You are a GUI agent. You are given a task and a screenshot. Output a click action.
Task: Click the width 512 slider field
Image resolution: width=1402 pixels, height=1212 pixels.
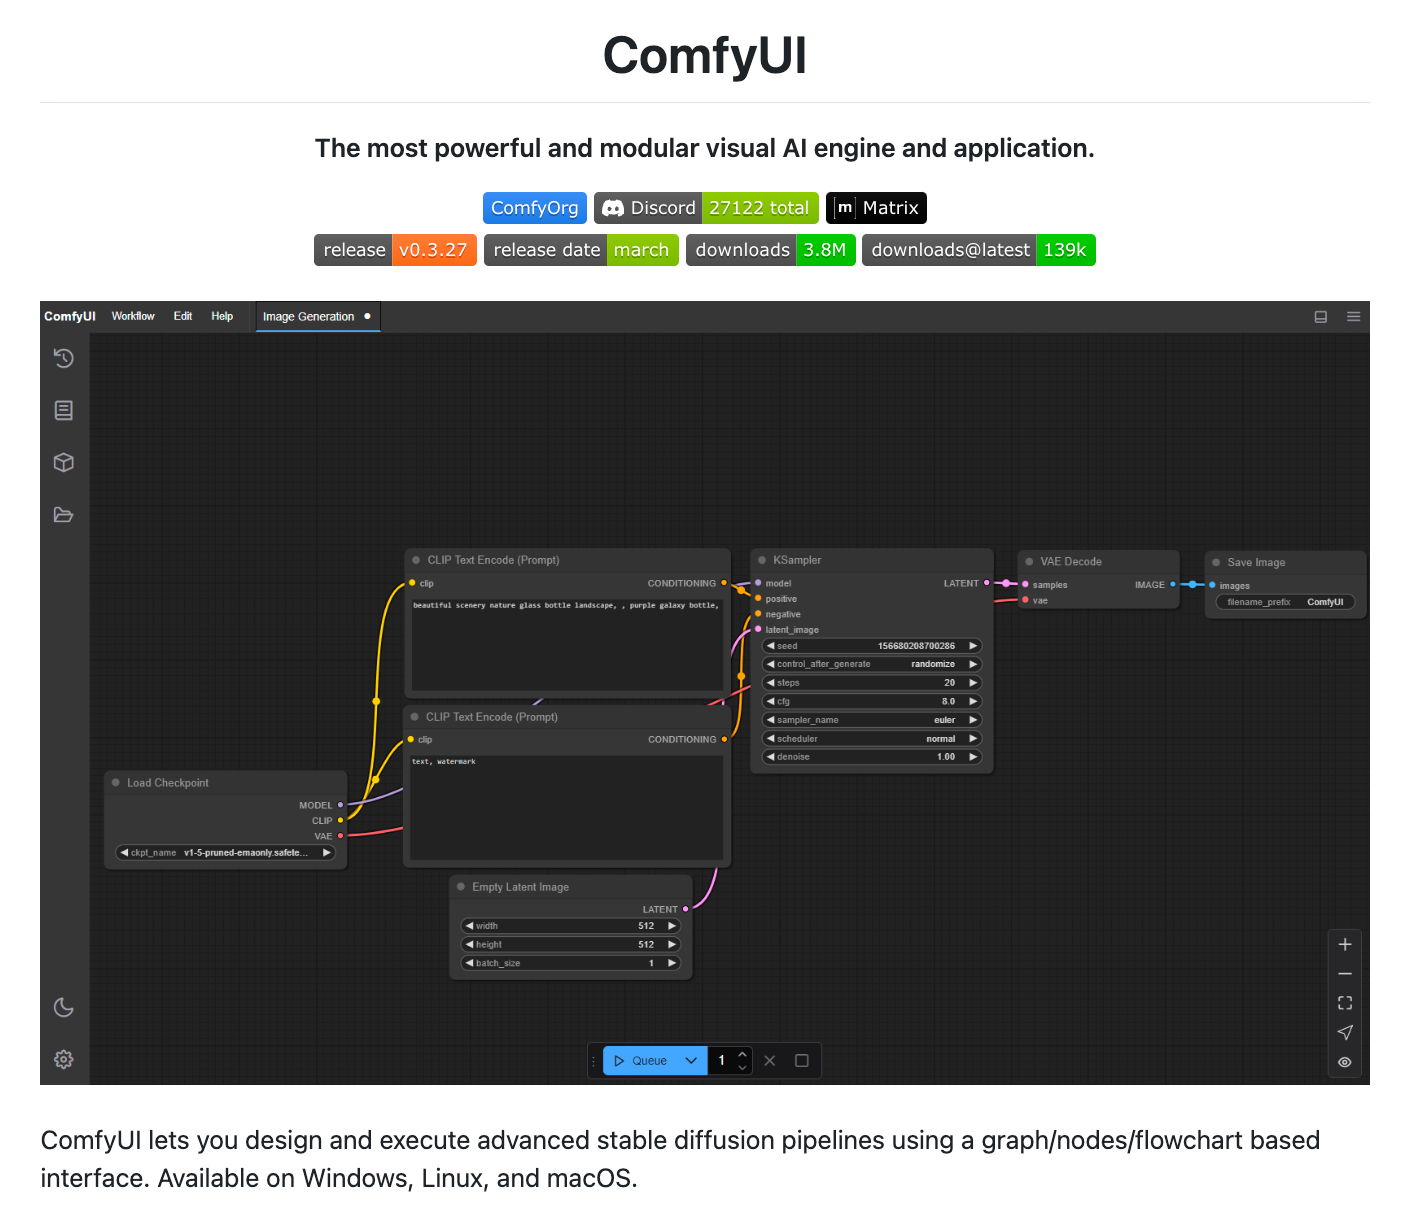pos(571,926)
